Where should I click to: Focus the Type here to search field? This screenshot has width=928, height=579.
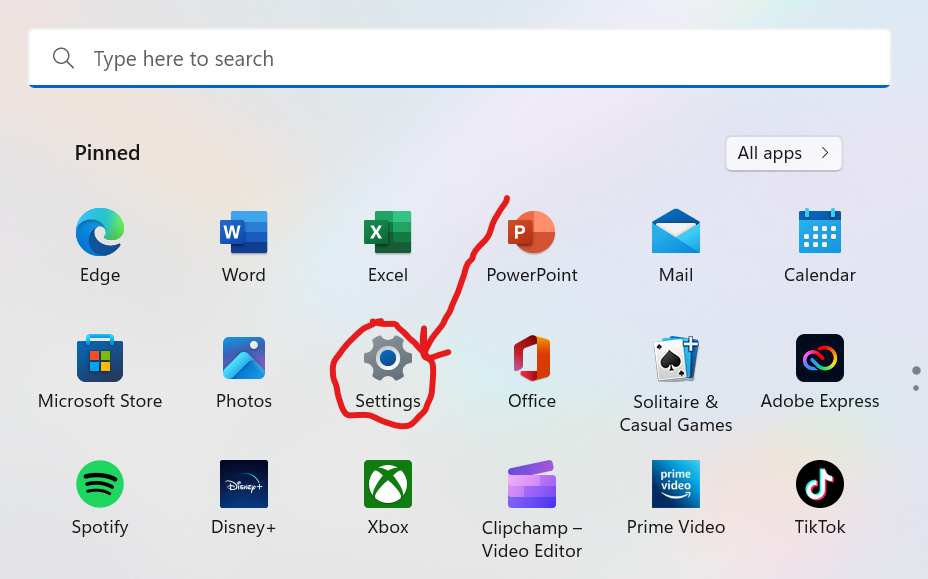click(459, 58)
